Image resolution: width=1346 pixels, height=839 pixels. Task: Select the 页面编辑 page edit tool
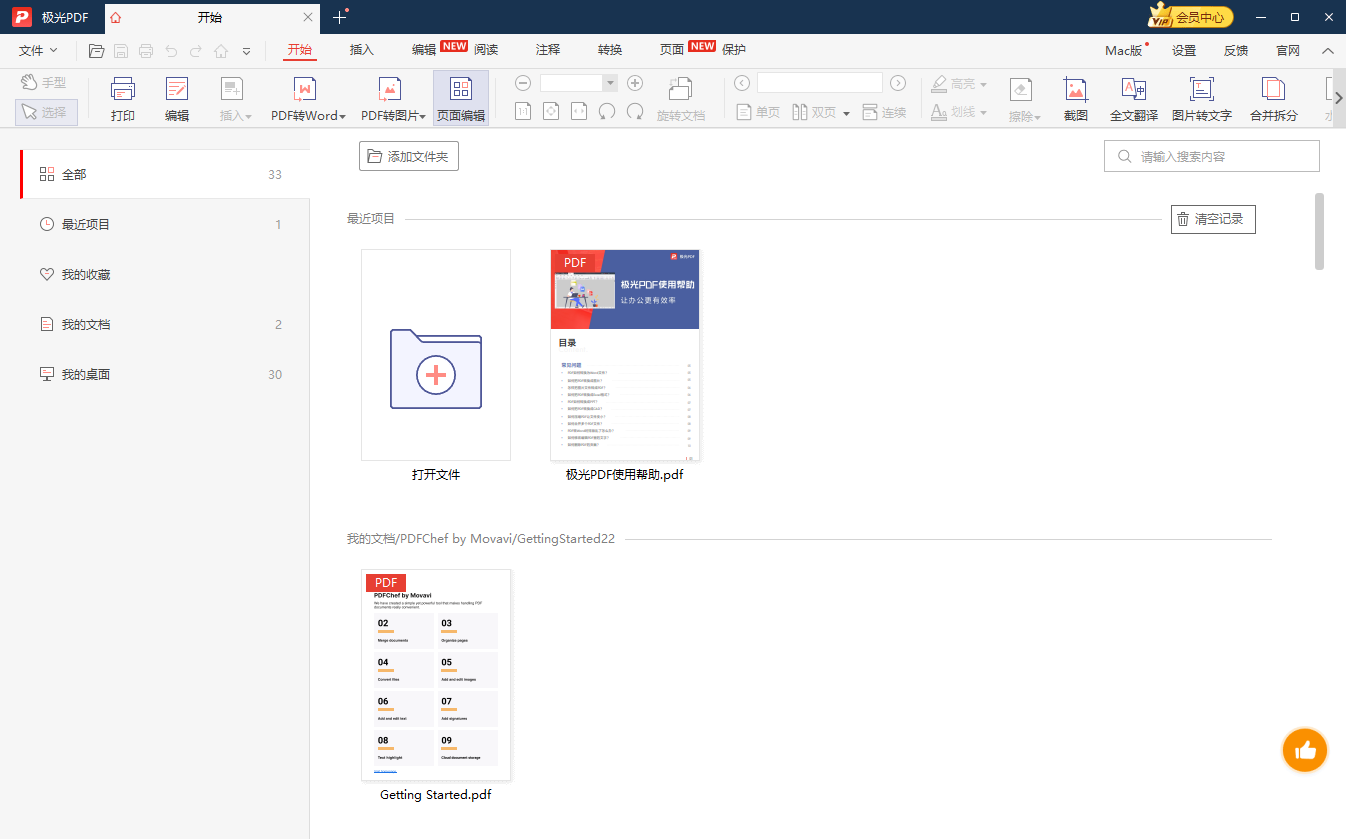pyautogui.click(x=460, y=99)
